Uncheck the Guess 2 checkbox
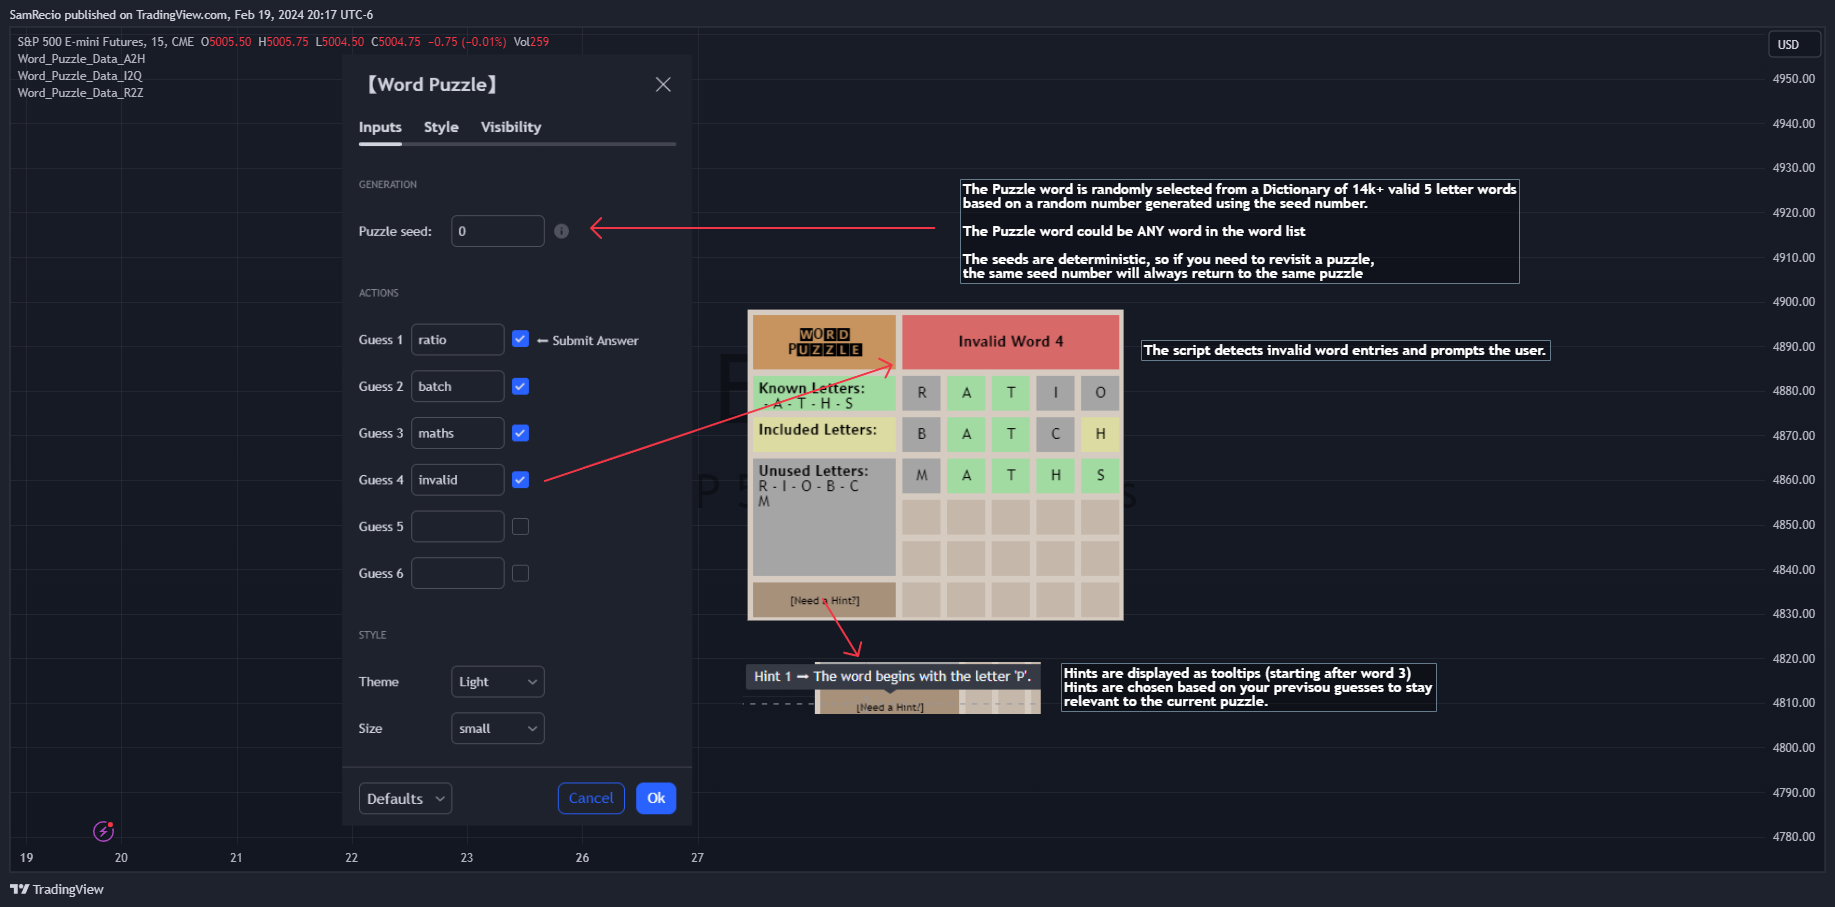This screenshot has width=1835, height=907. tap(521, 386)
